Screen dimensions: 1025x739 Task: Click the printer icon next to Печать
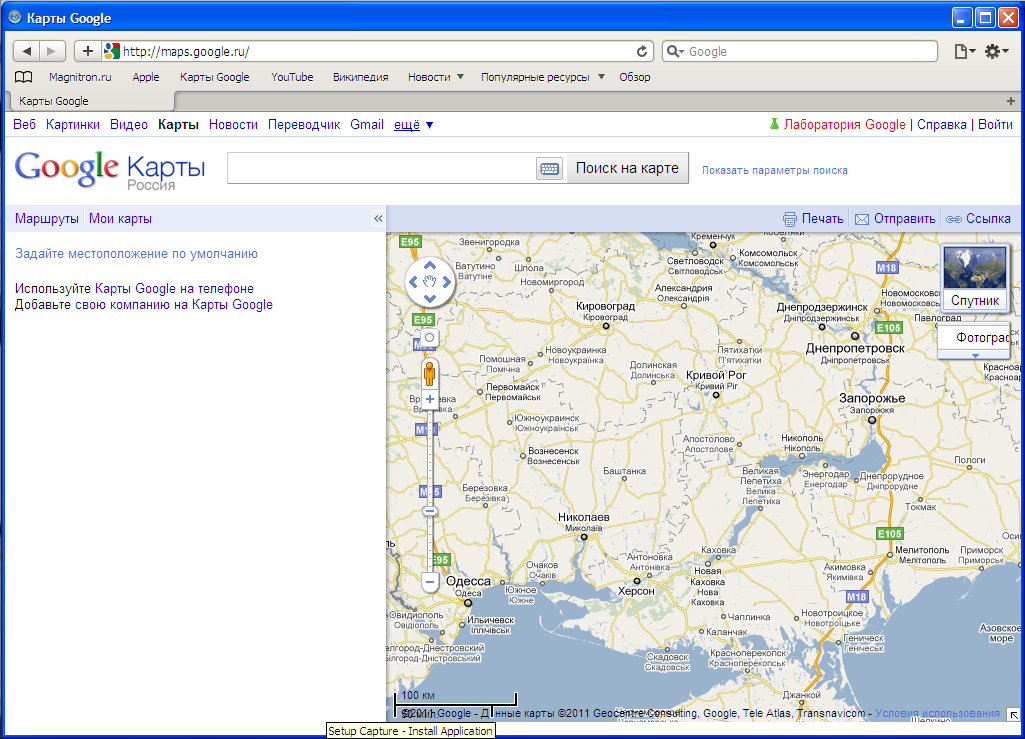tap(790, 219)
